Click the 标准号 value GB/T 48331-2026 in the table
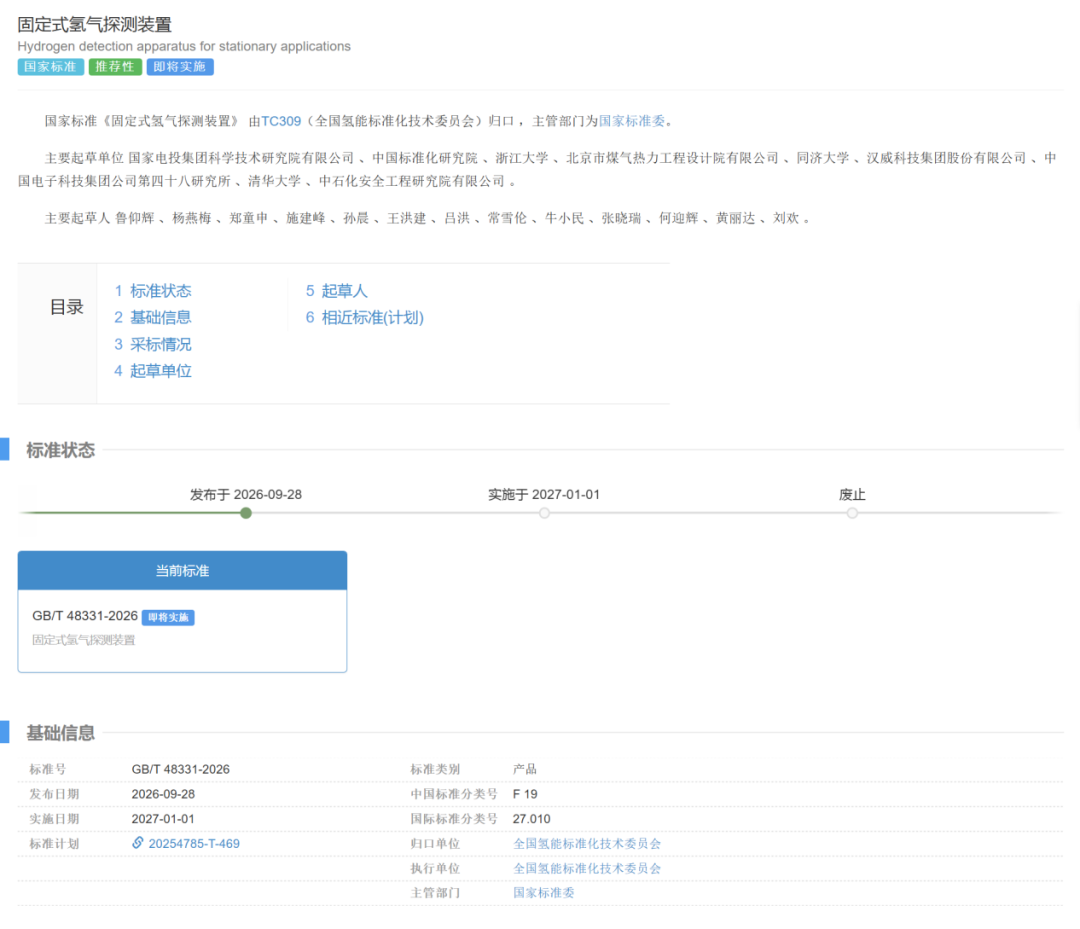 coord(180,769)
